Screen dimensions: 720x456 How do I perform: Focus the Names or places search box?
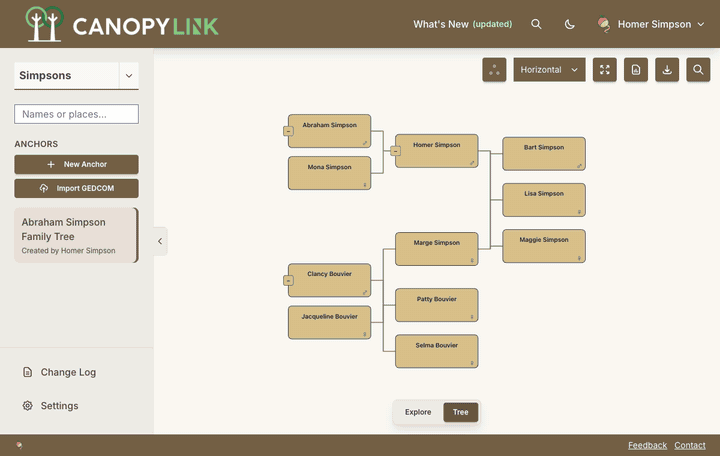76,114
